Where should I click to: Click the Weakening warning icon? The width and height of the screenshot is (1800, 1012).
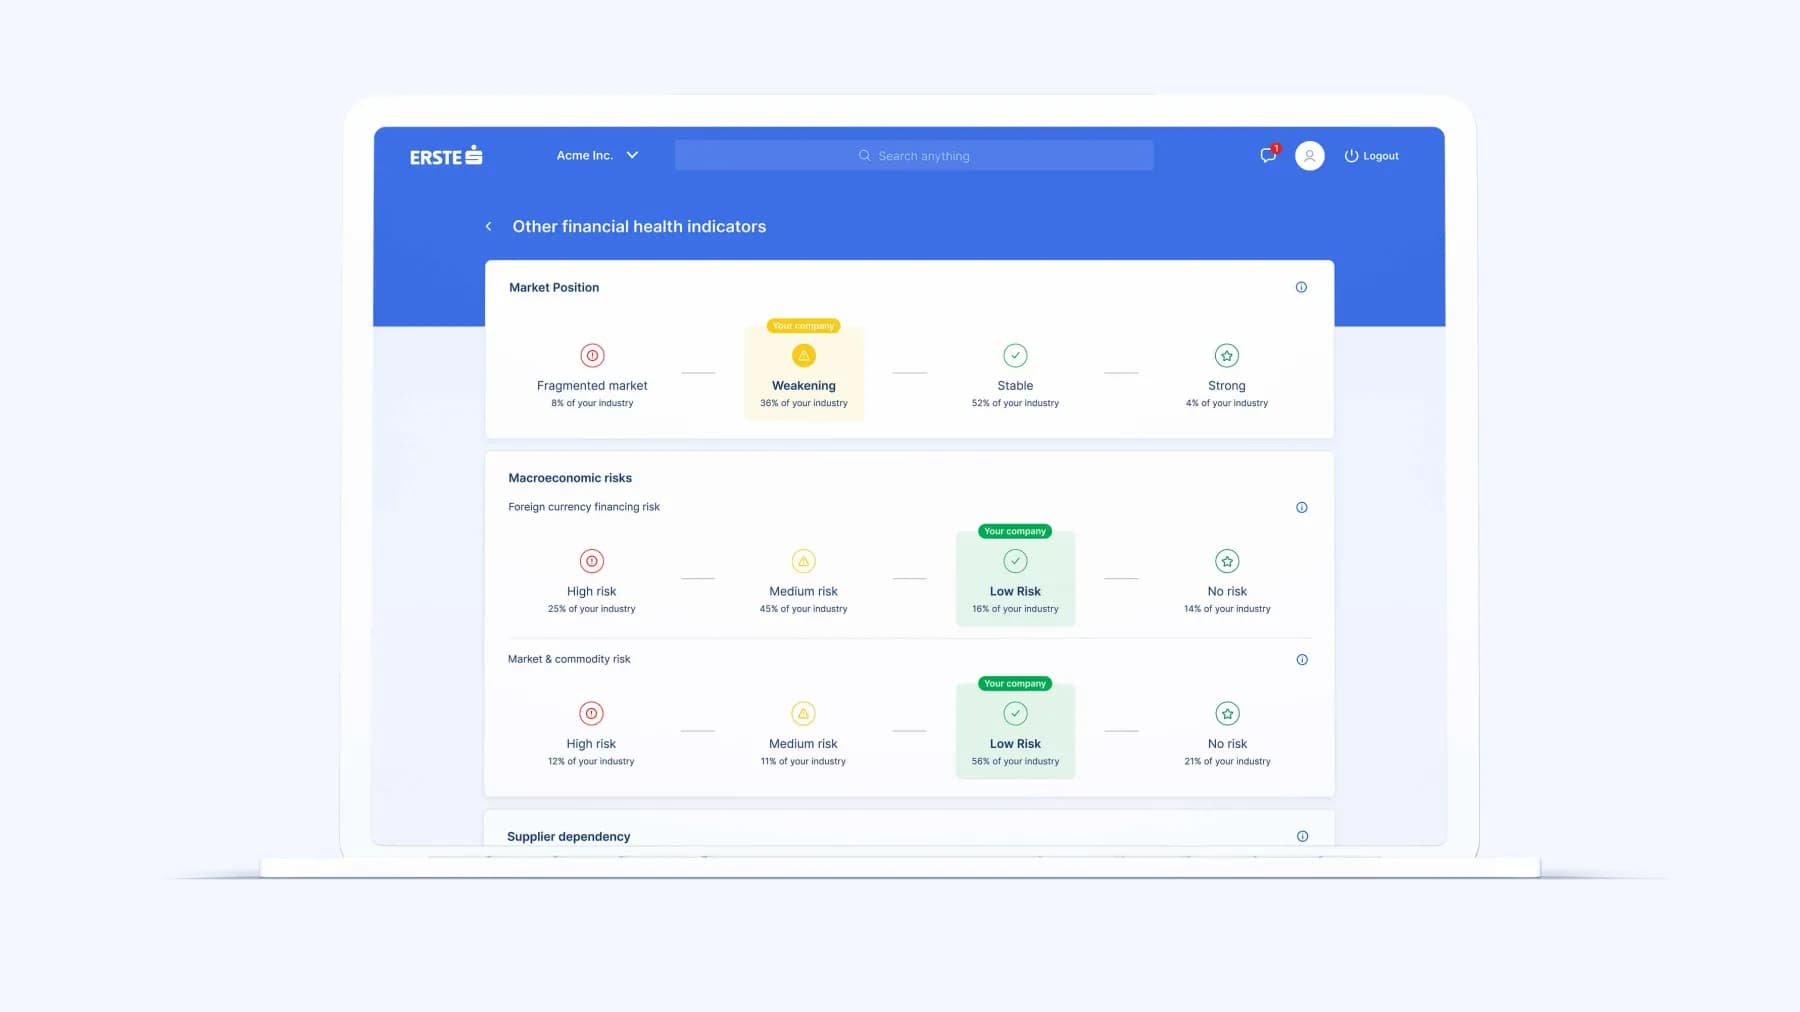coord(804,355)
